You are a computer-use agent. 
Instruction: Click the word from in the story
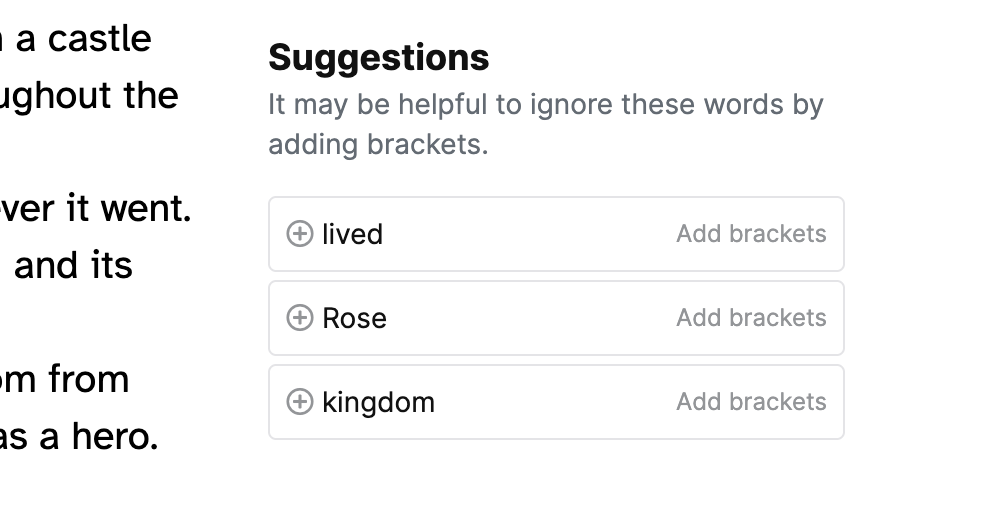coord(89,379)
